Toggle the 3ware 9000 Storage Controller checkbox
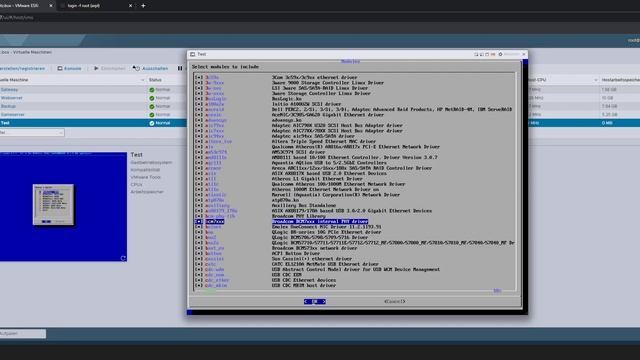This screenshot has height=360, width=640. [x=199, y=82]
